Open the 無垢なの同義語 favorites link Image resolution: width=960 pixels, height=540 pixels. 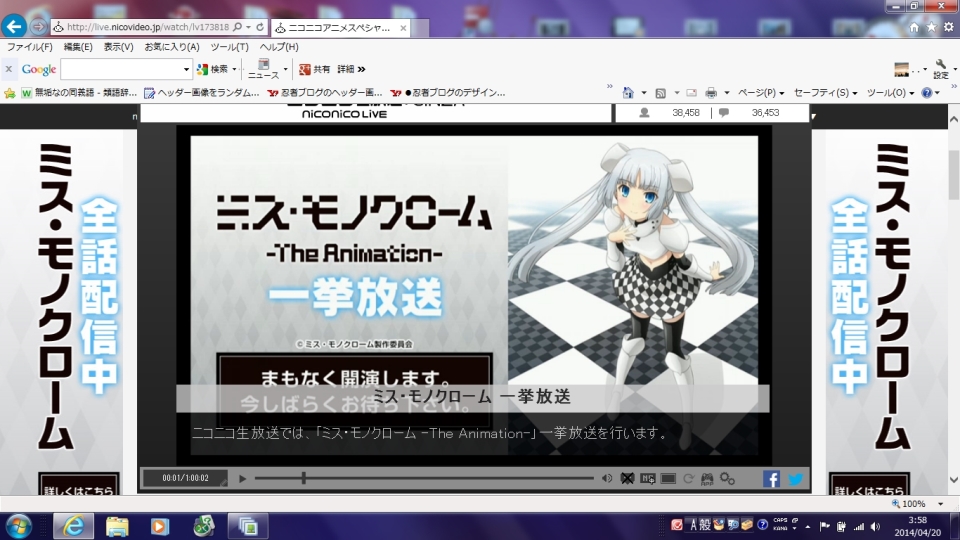[78, 93]
